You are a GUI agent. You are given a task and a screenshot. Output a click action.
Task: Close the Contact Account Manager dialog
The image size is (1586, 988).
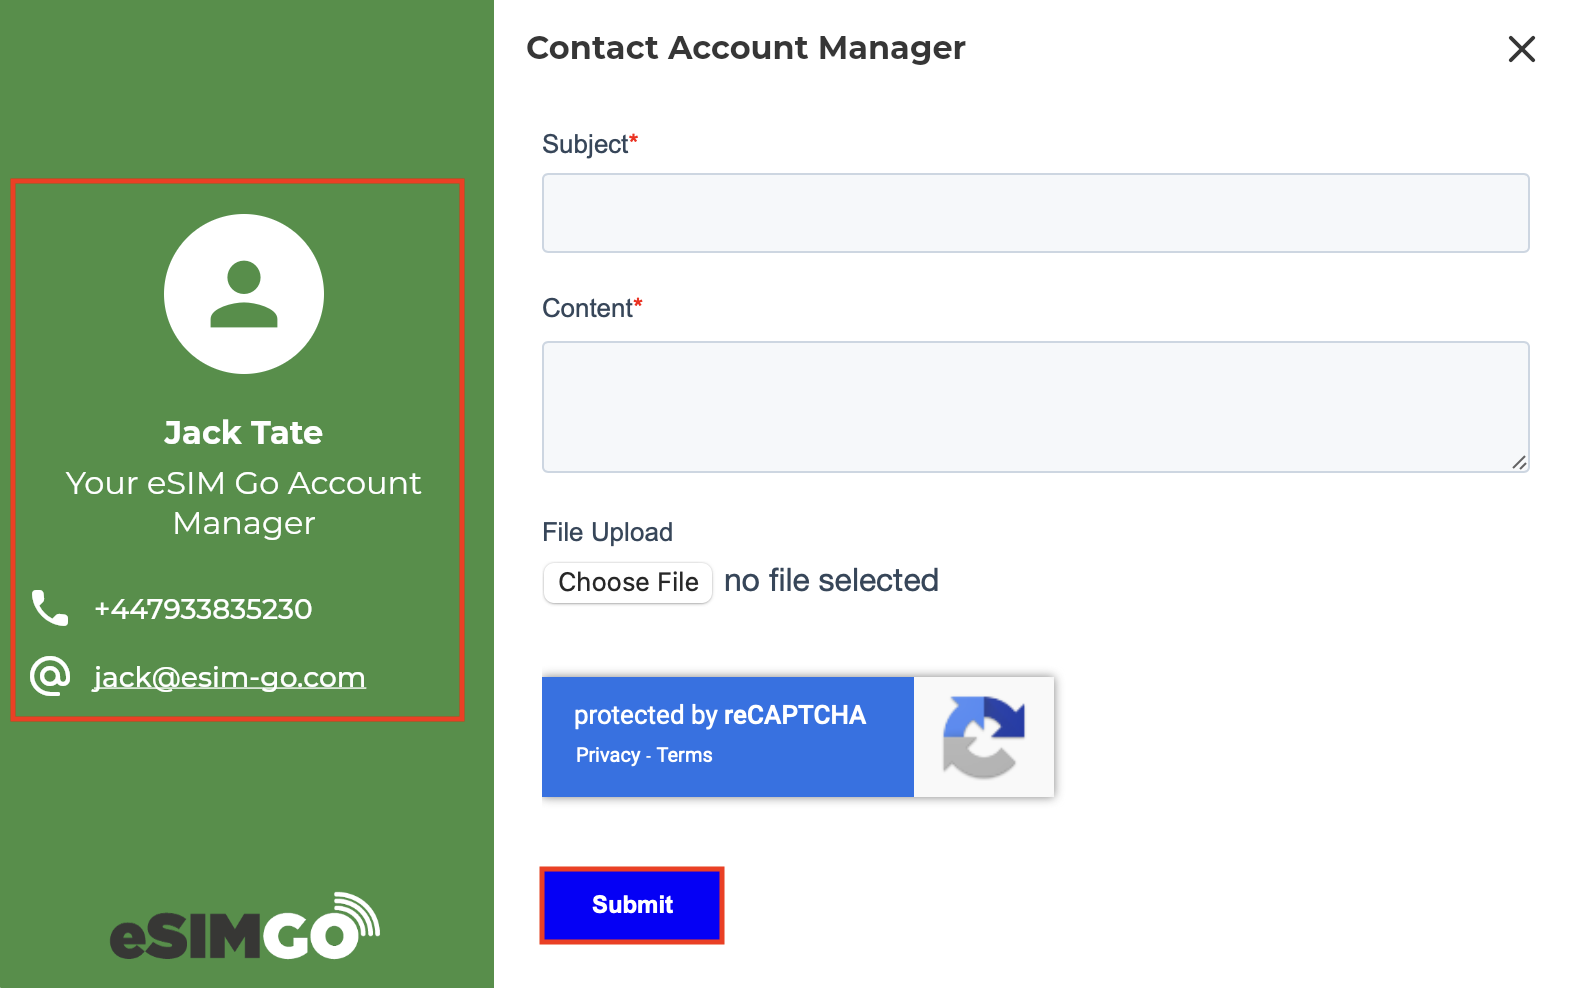pyautogui.click(x=1521, y=49)
